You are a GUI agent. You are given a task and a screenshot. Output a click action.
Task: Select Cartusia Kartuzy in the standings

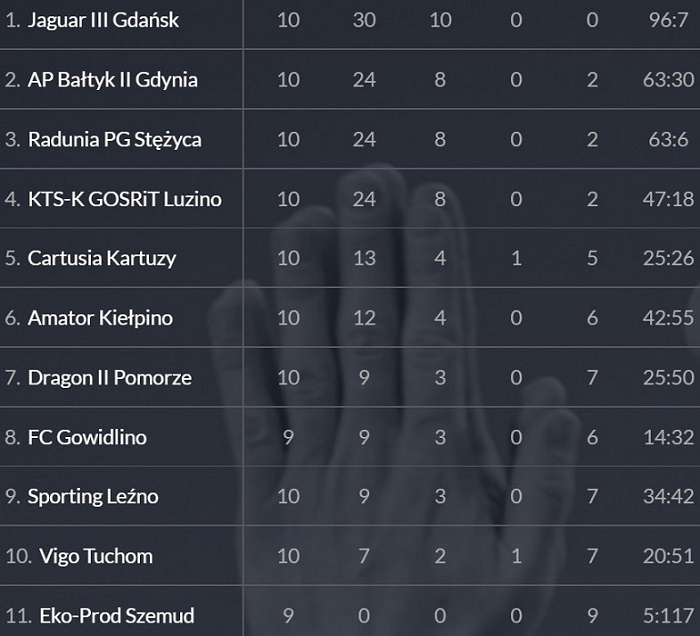[x=102, y=259]
